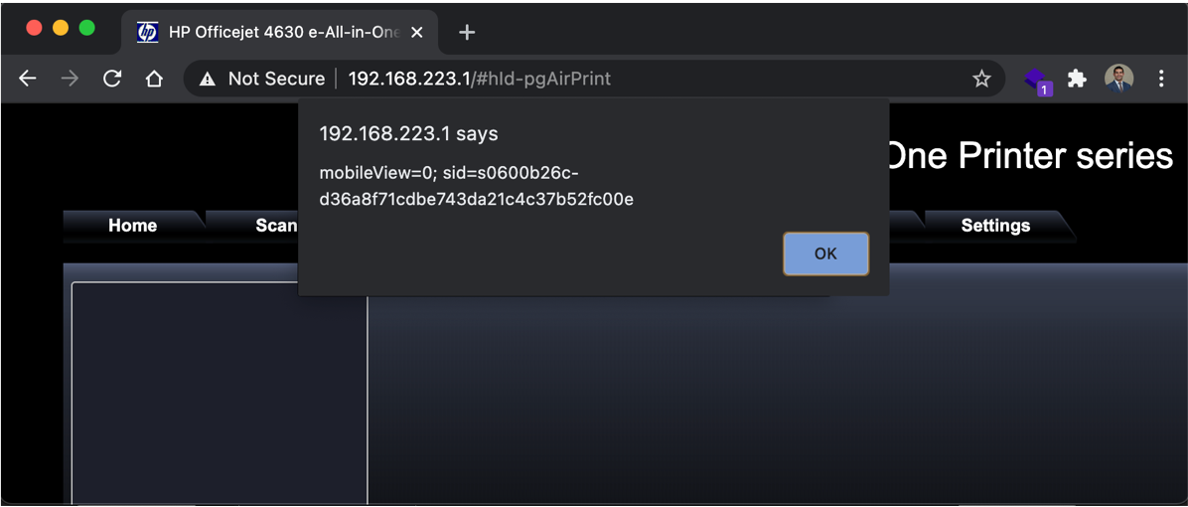Enter full screen with the green button
The height and width of the screenshot is (507, 1188).
(87, 28)
